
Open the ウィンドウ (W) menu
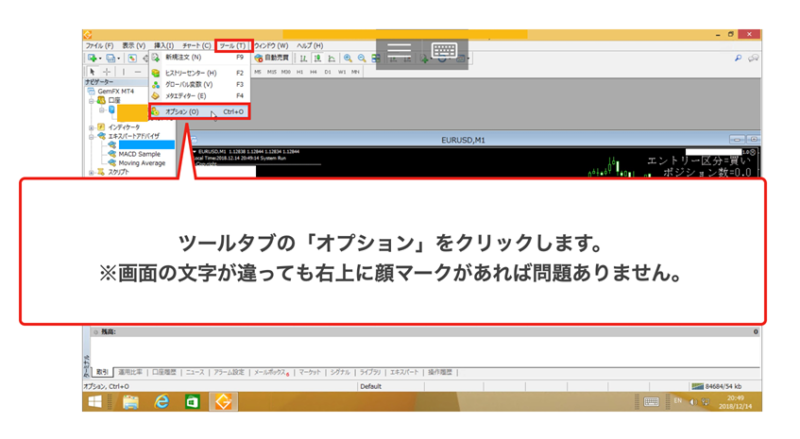point(271,46)
